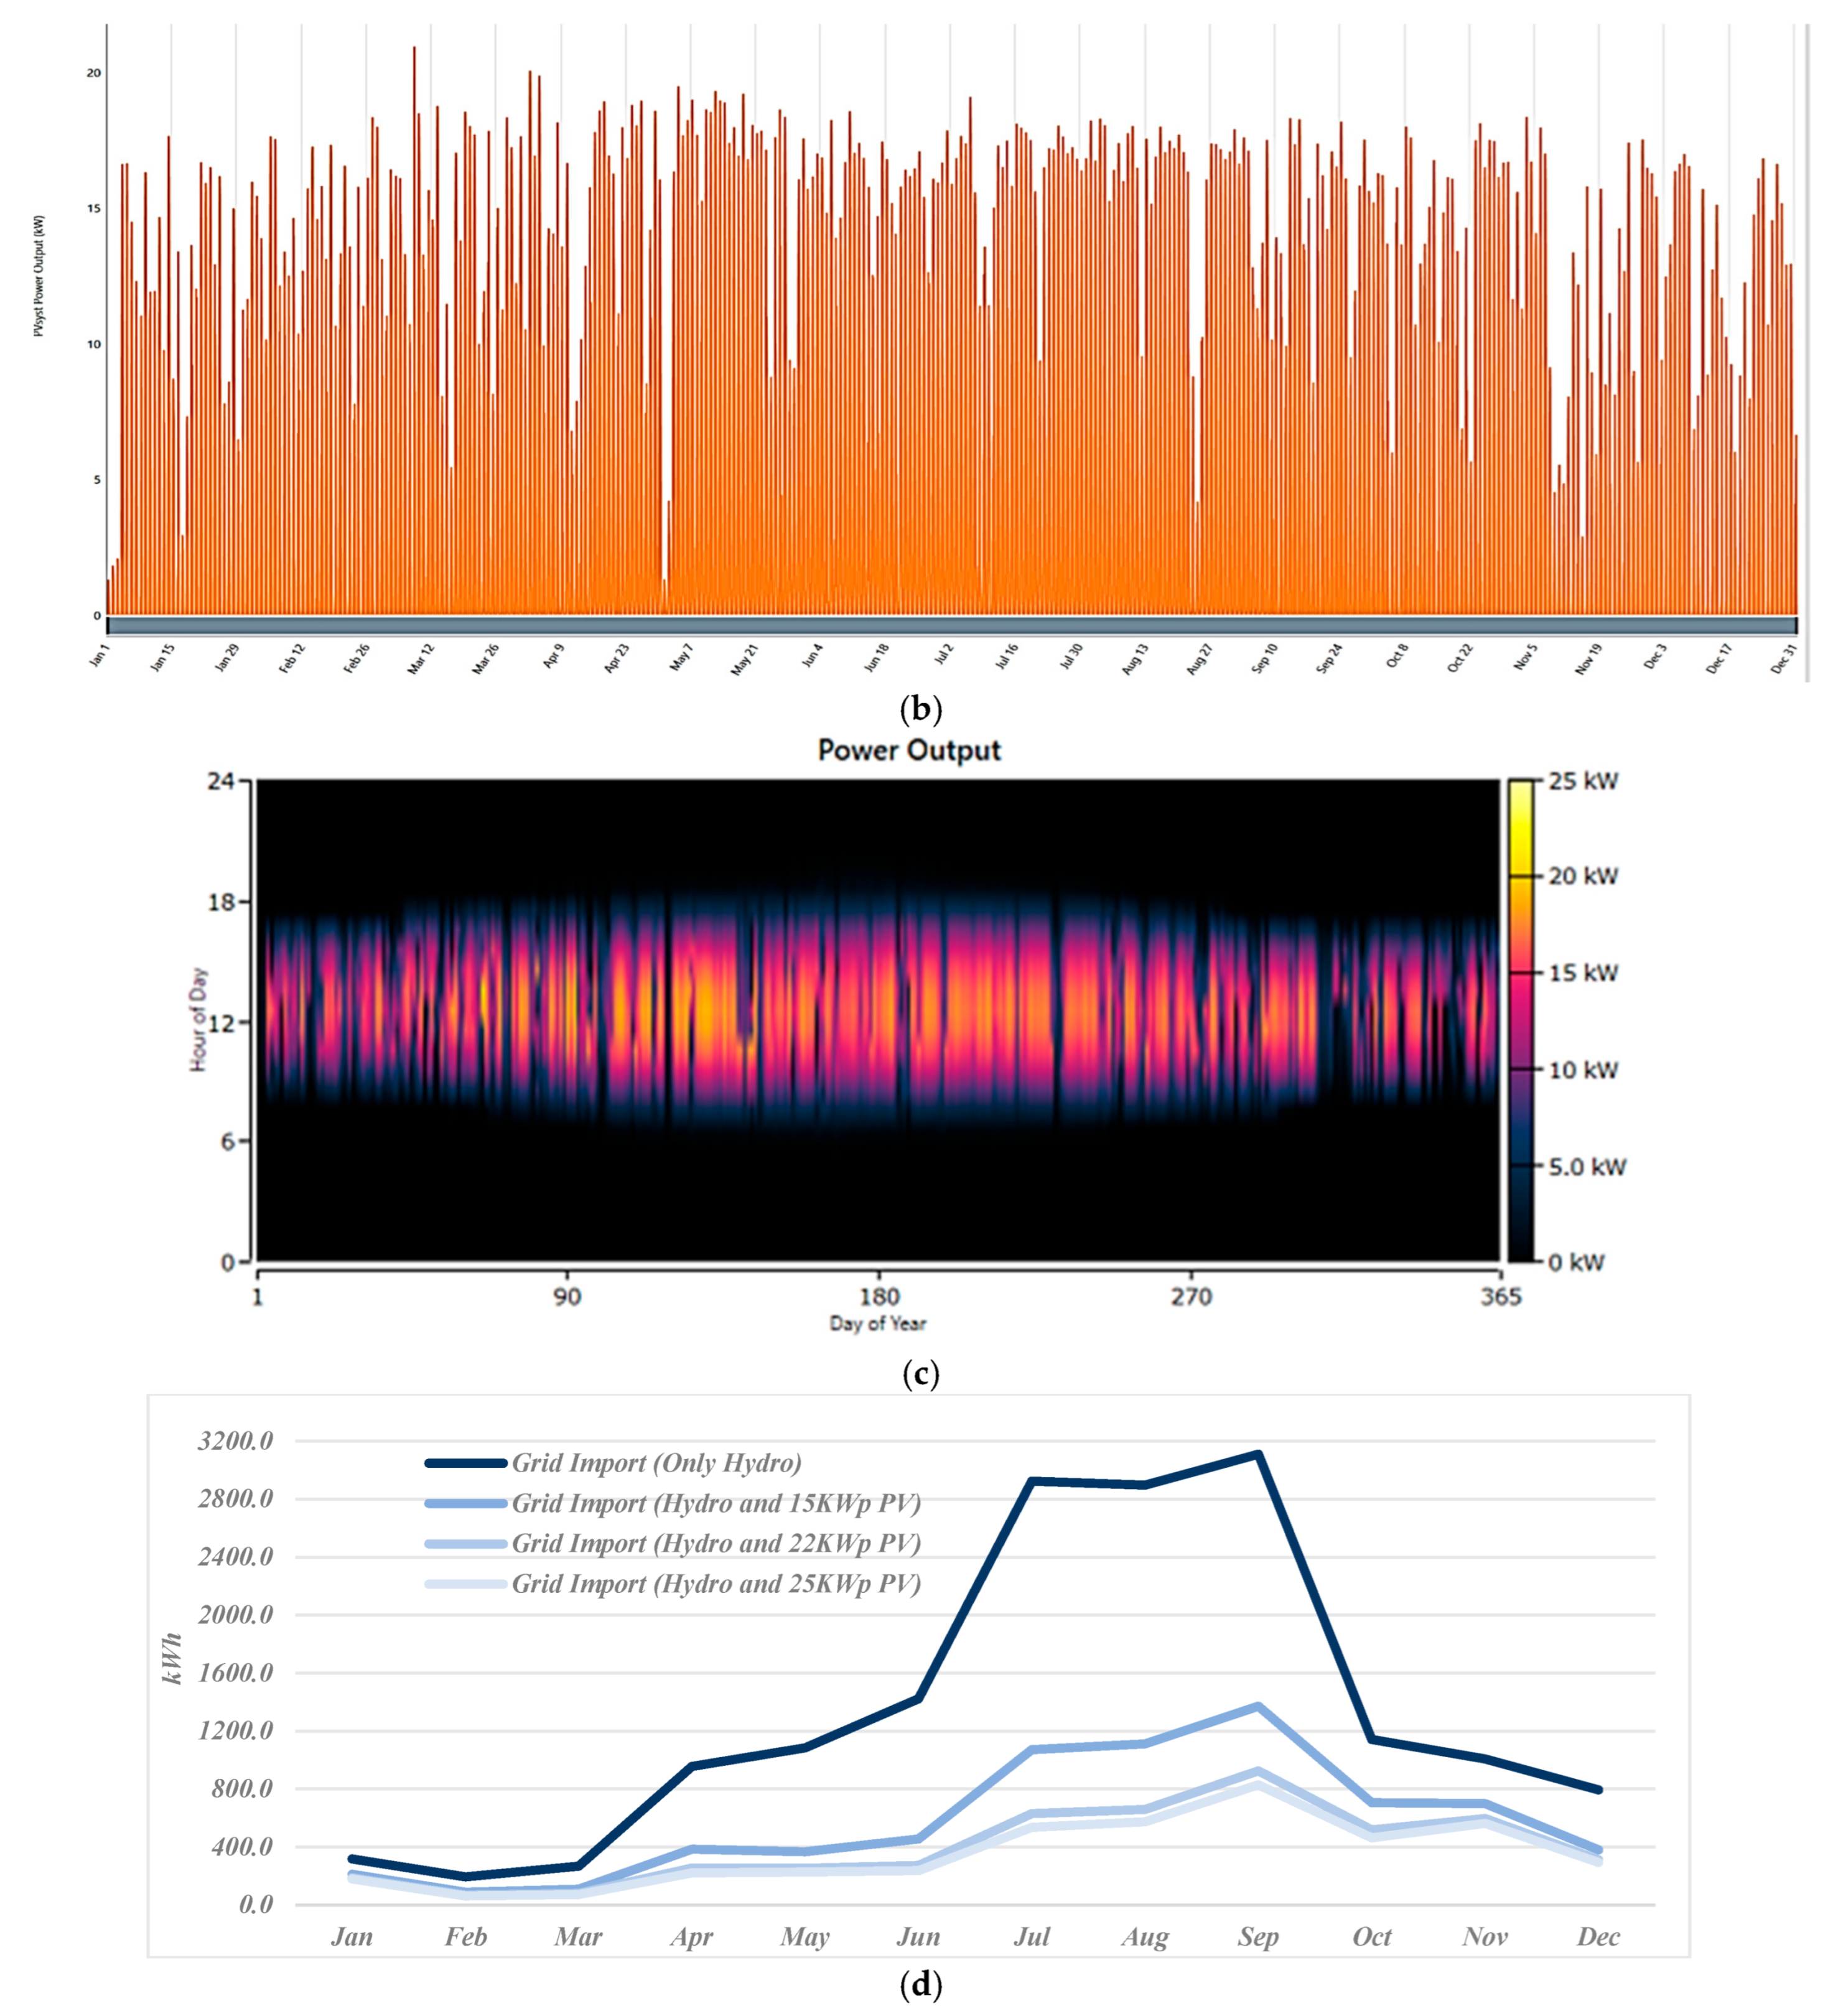
Task: Click the 3200.0 y-axis value
Action: [x=235, y=1440]
